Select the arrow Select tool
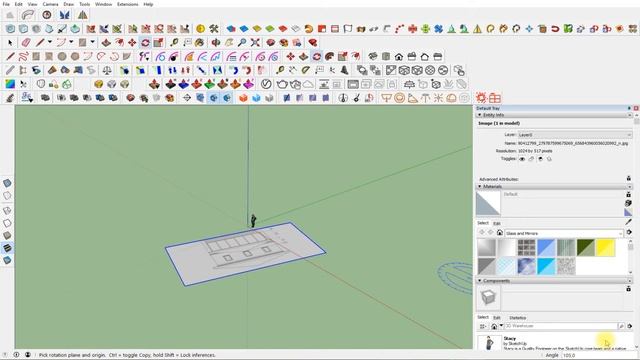Viewport: 640px width, 360px height. [10, 42]
